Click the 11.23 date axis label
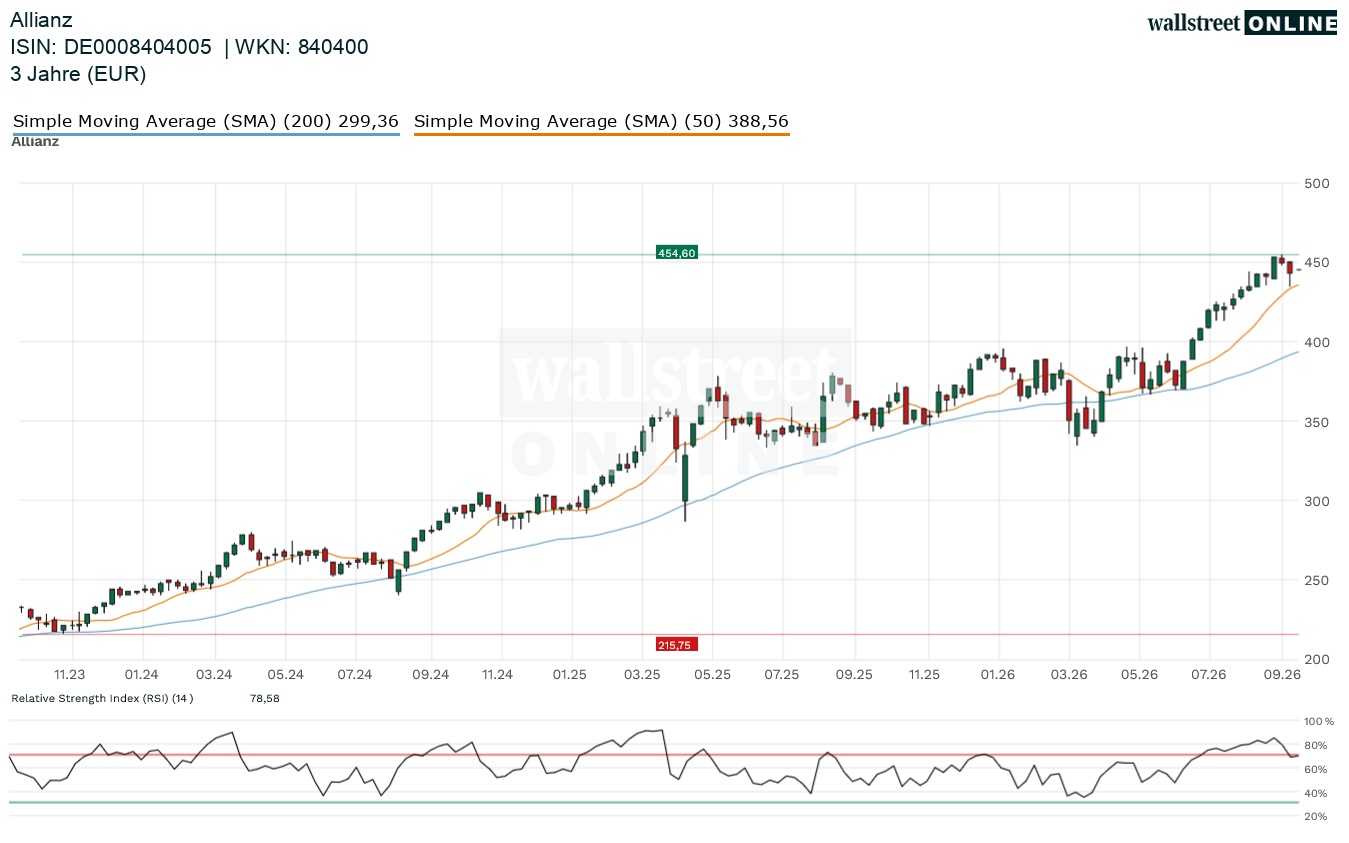This screenshot has width=1349, height=843. coord(70,675)
